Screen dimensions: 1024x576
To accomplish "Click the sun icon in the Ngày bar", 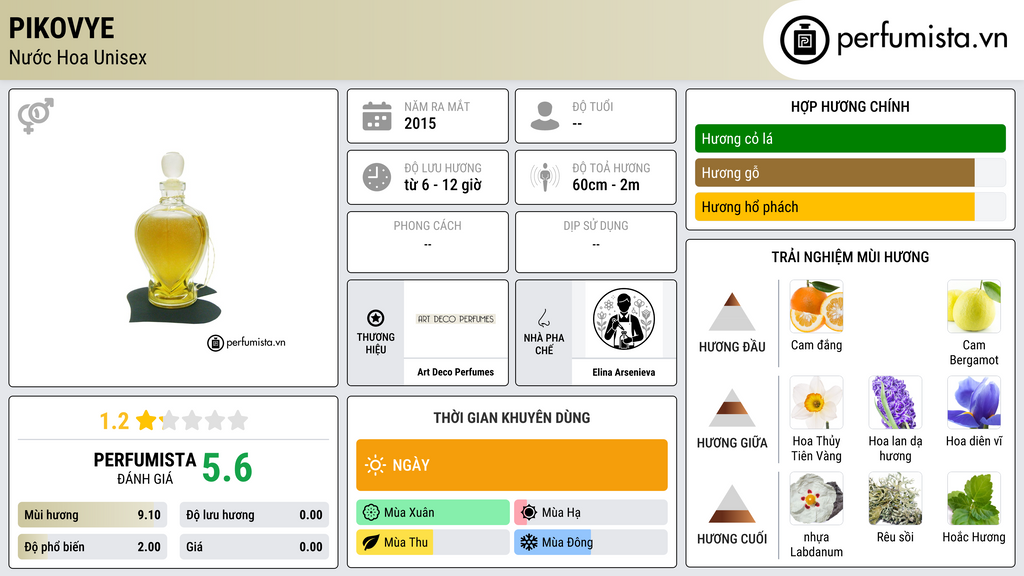I will tap(376, 465).
